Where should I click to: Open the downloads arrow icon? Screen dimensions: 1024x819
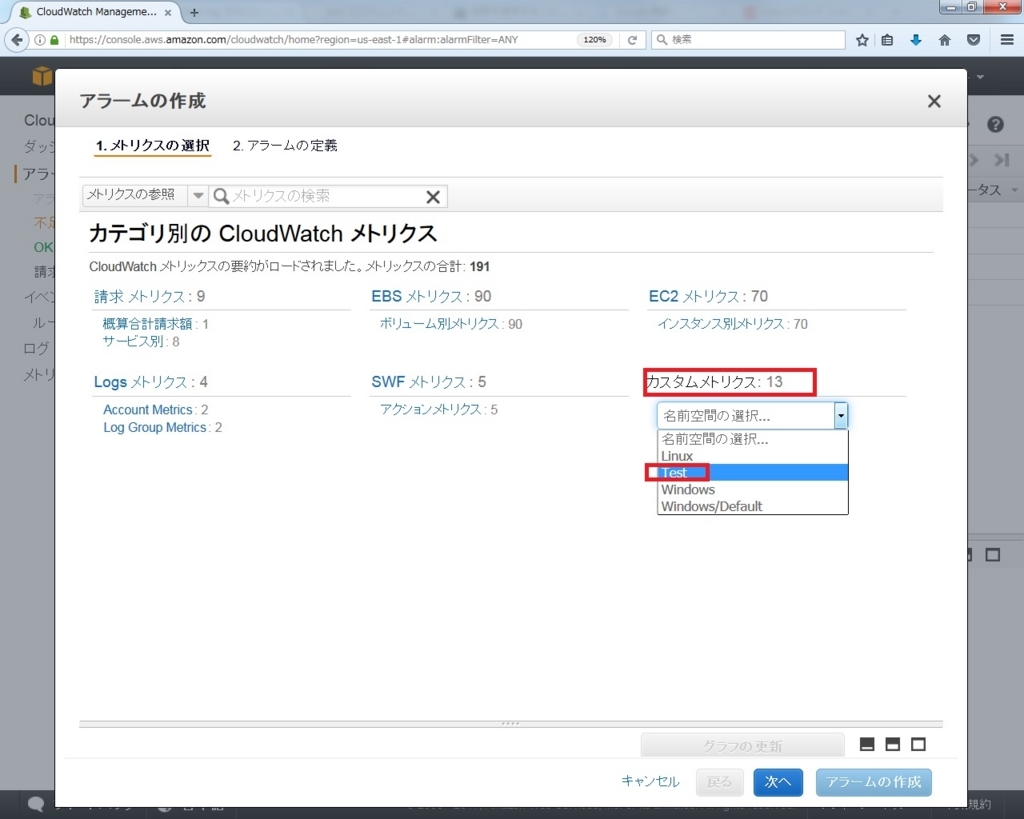tap(916, 40)
